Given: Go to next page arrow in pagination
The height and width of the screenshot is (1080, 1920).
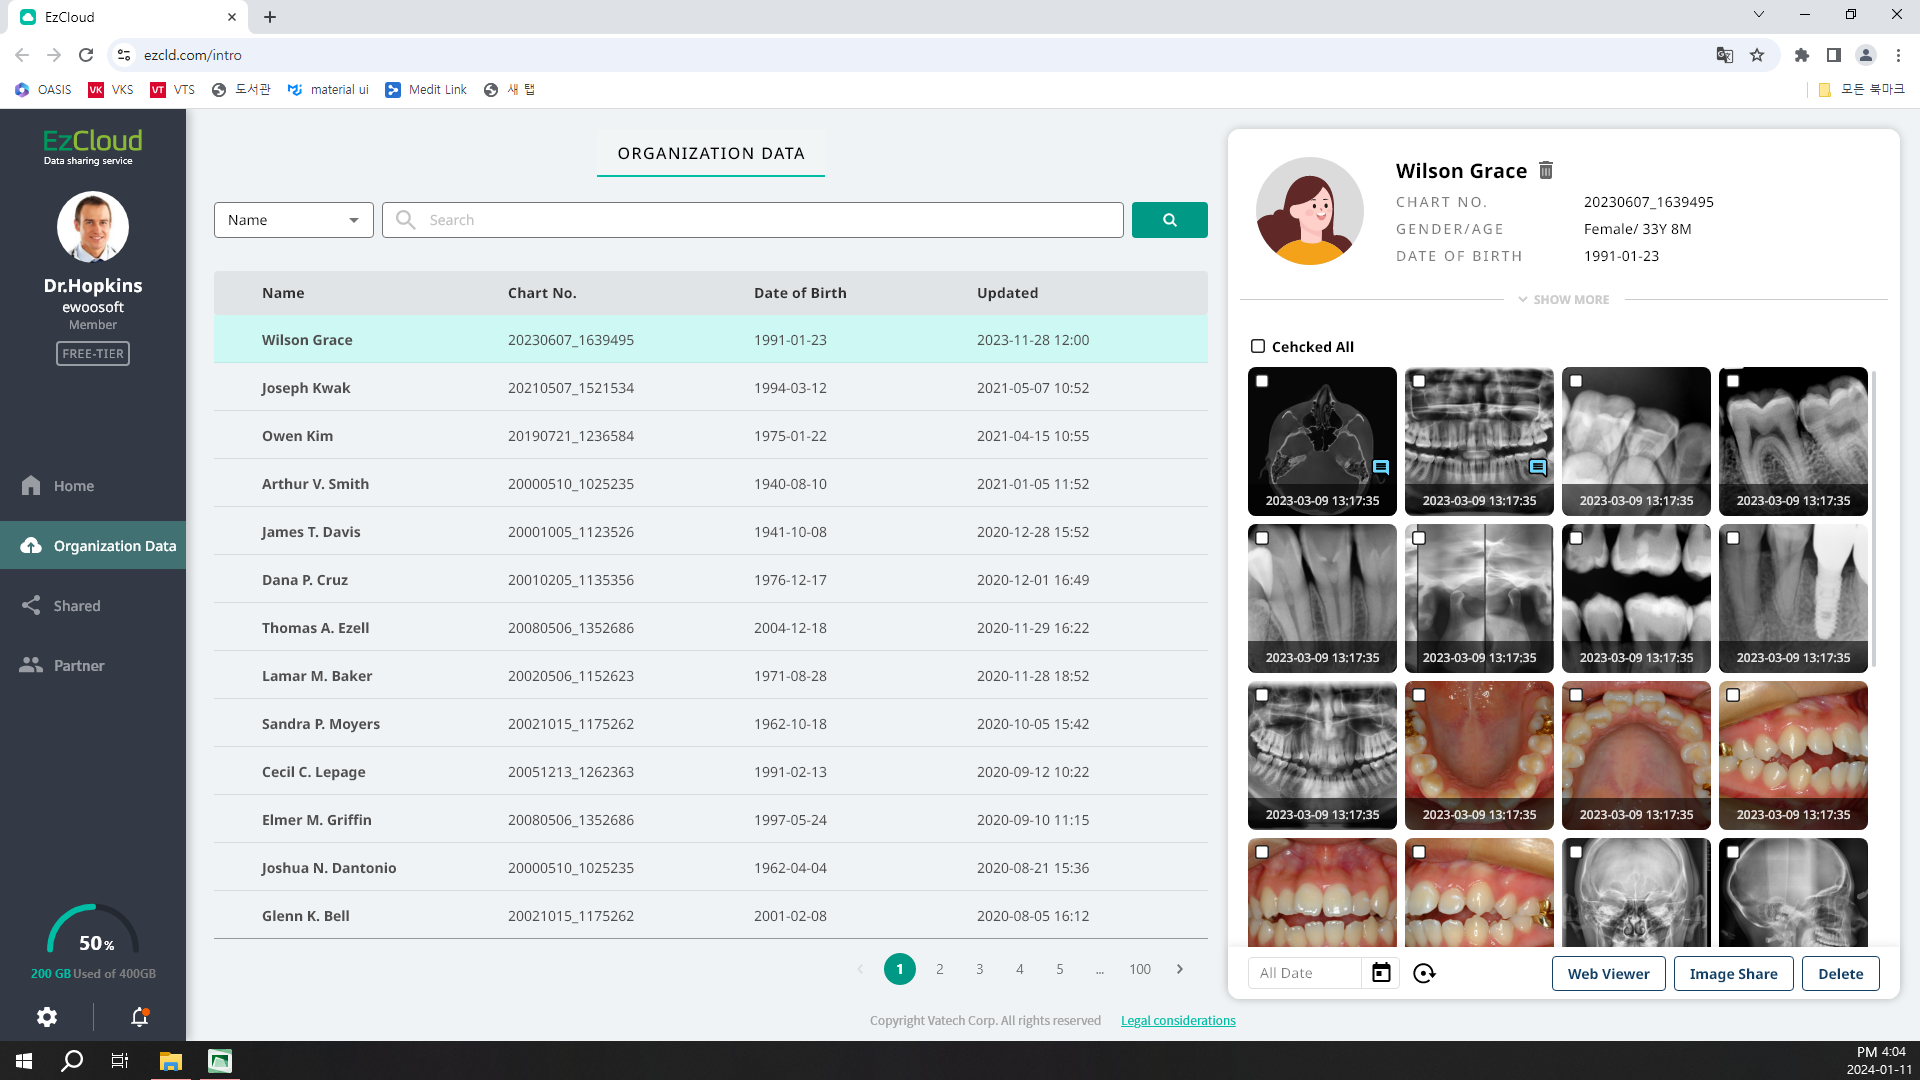Looking at the screenshot, I should [x=1180, y=969].
